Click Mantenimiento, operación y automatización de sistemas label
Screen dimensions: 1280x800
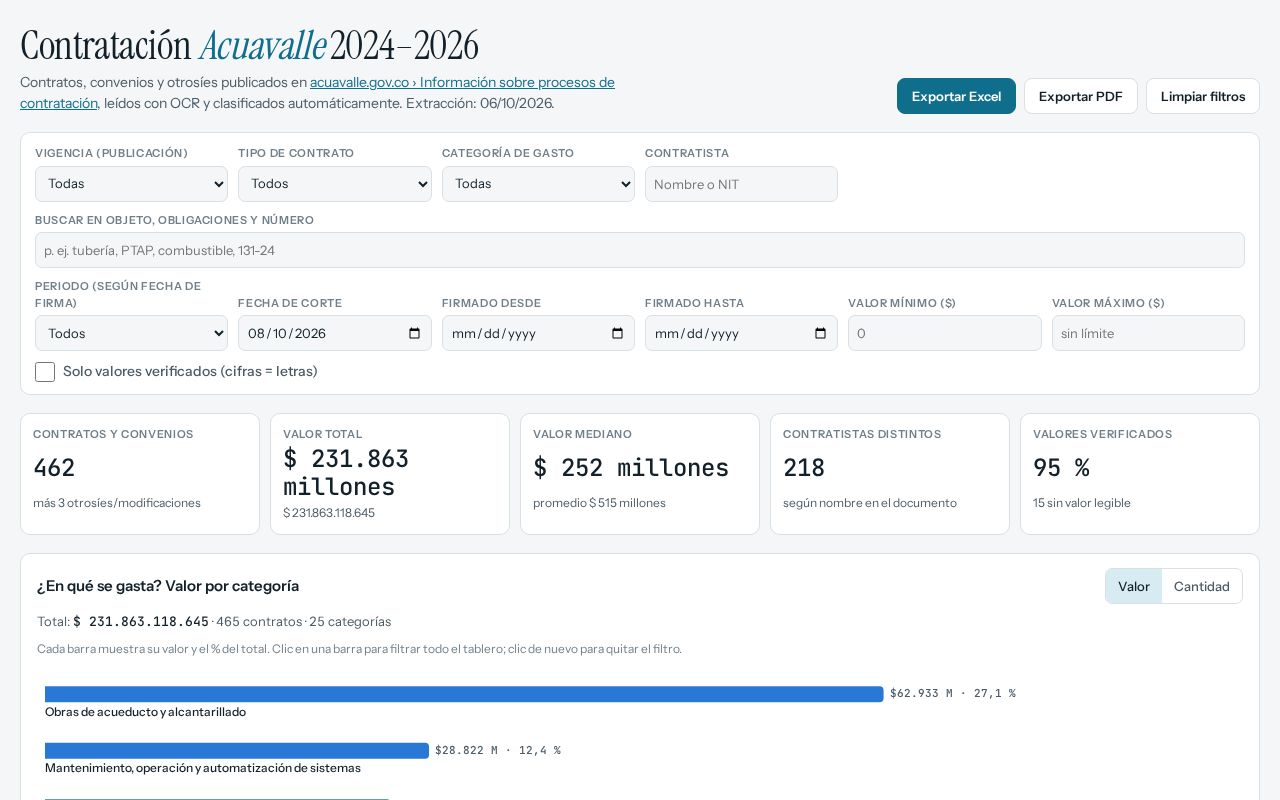point(203,768)
